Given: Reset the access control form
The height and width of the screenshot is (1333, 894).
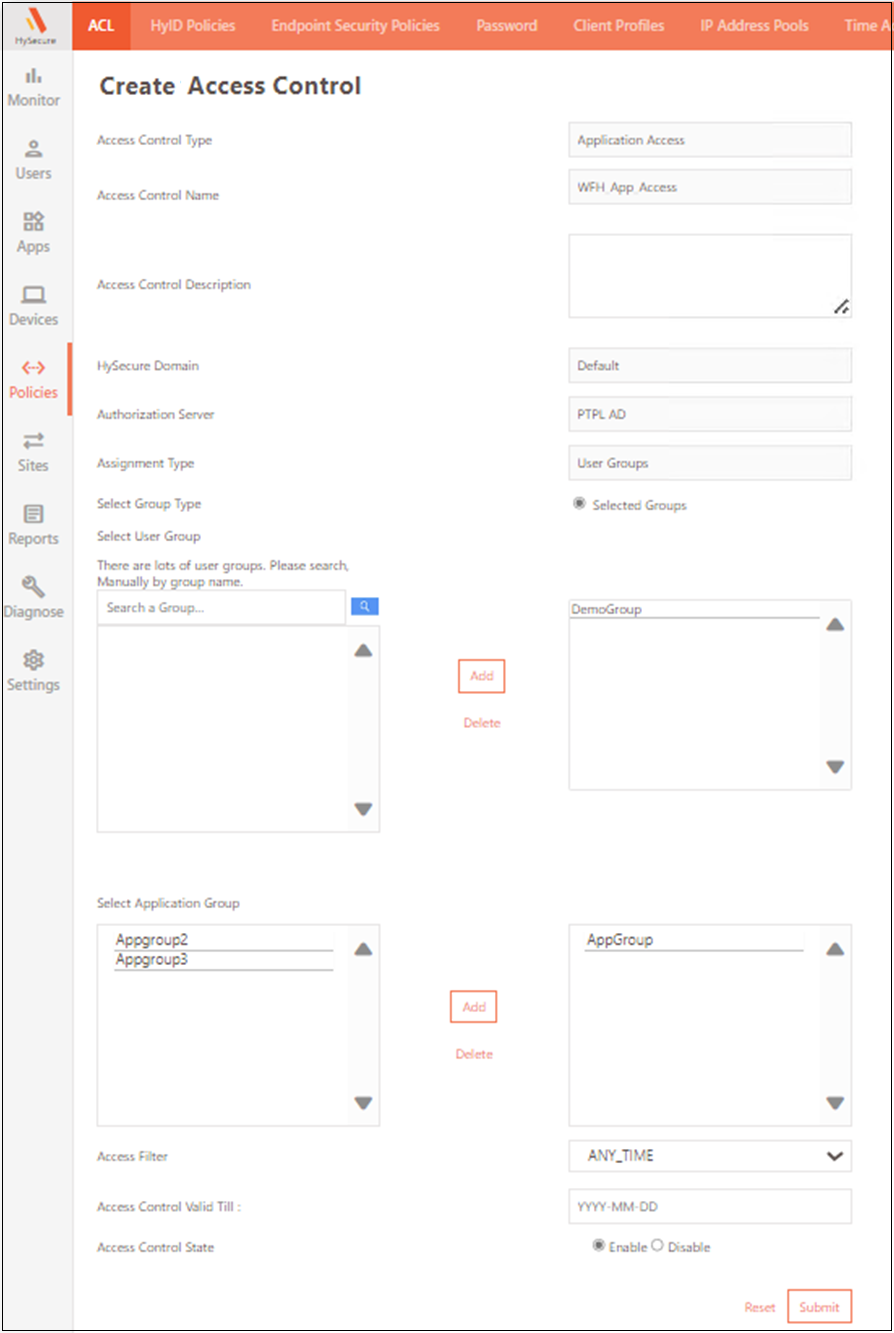Looking at the screenshot, I should 760,1307.
